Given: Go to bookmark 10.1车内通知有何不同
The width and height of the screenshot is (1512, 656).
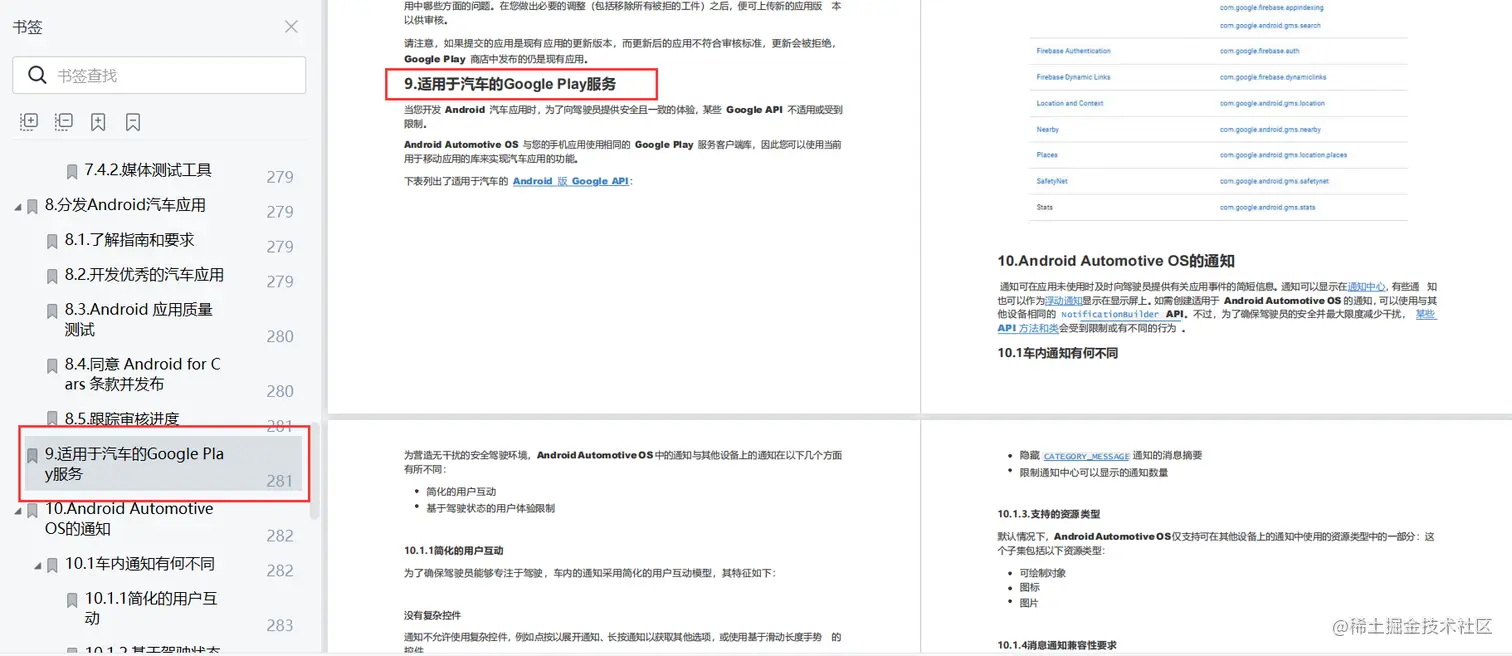Looking at the screenshot, I should tap(140, 563).
